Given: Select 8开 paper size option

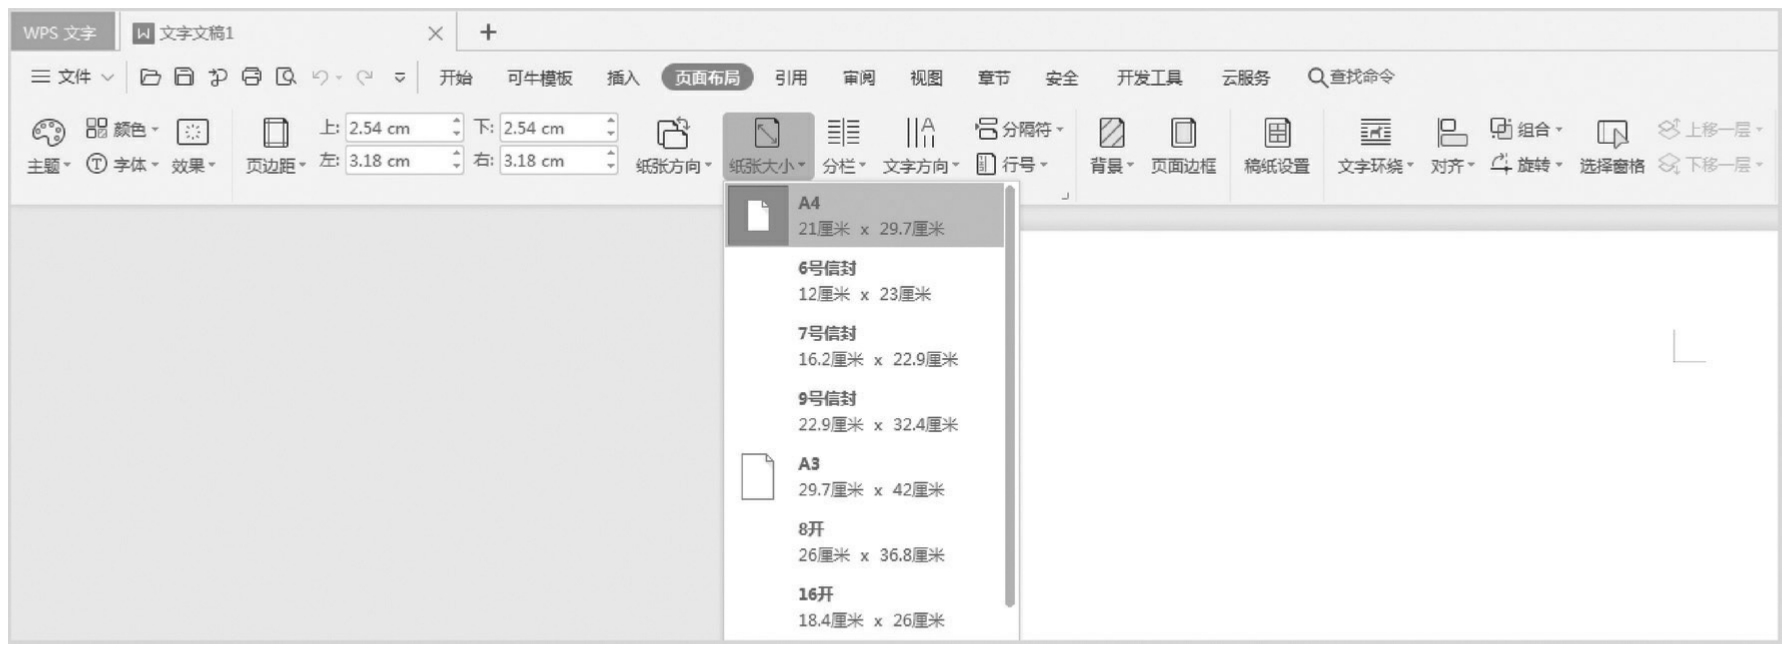Looking at the screenshot, I should pyautogui.click(x=865, y=542).
